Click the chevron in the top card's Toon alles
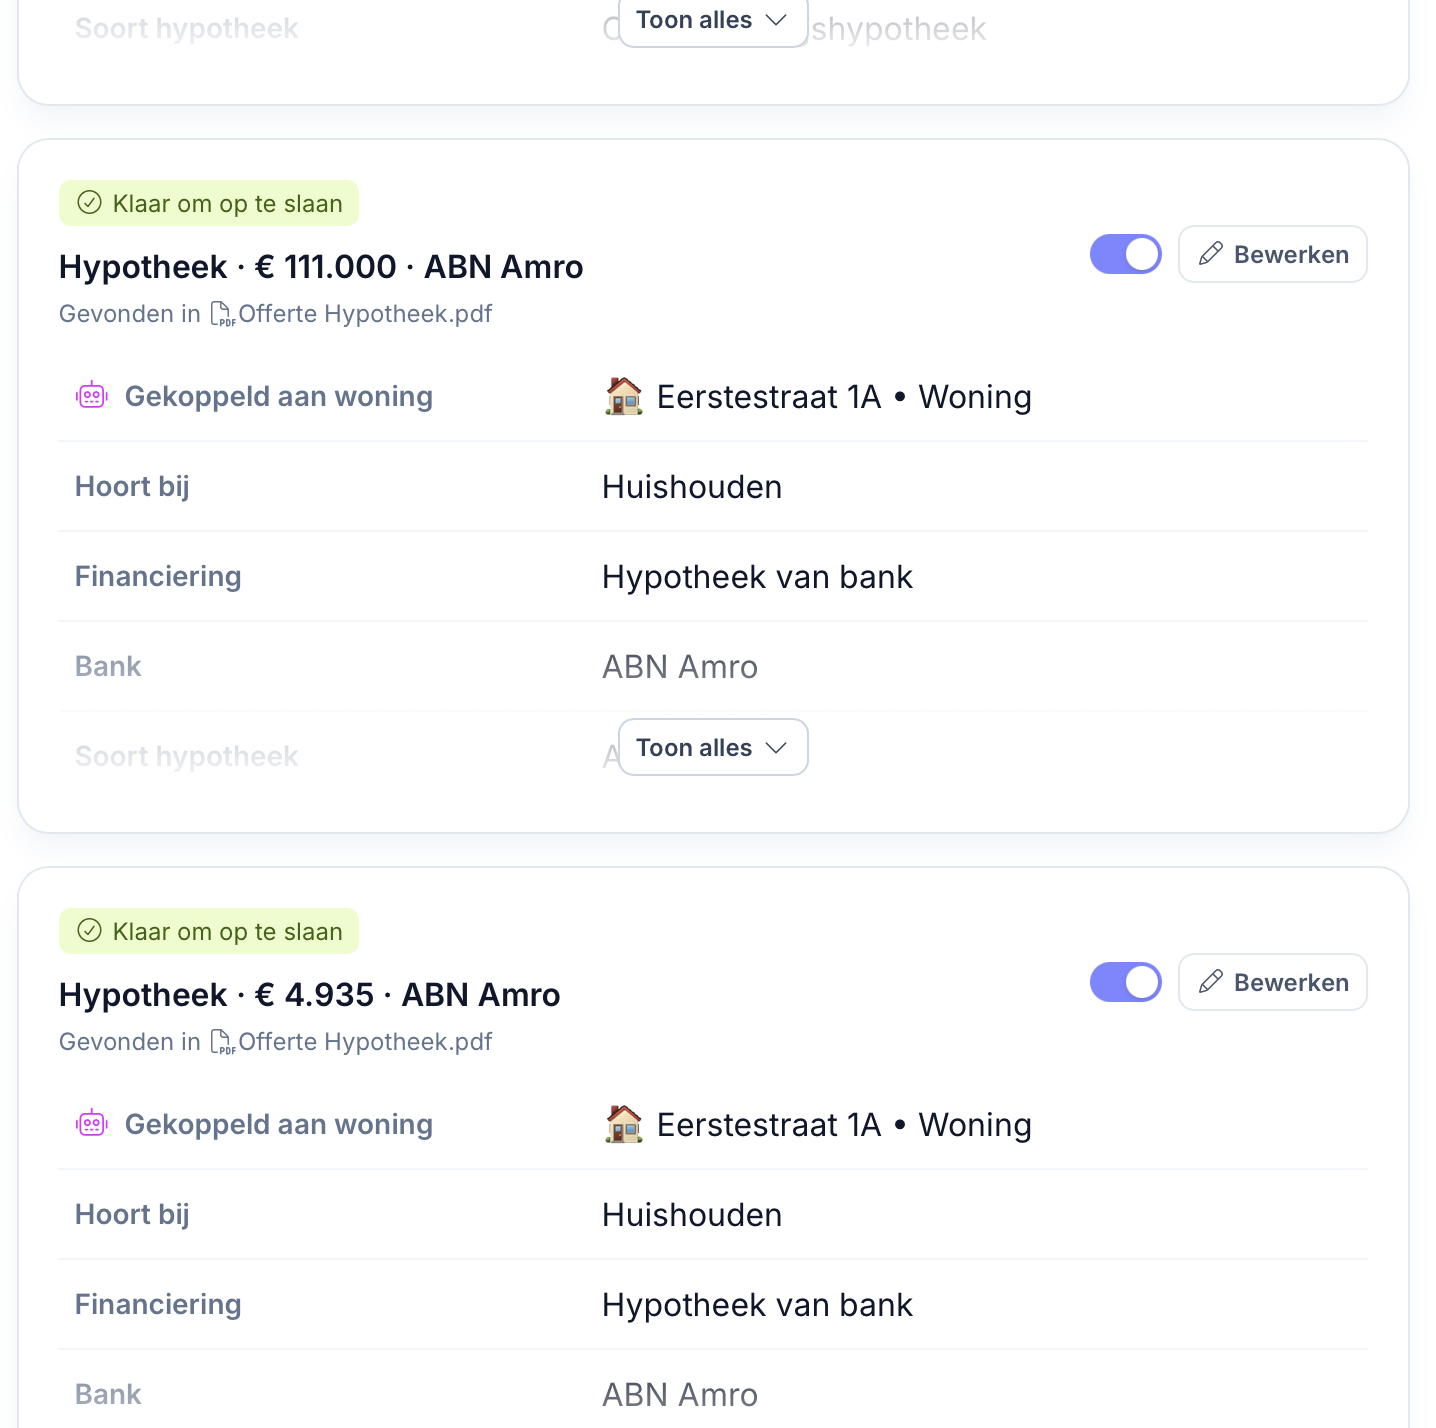The height and width of the screenshot is (1428, 1436). coord(776,20)
